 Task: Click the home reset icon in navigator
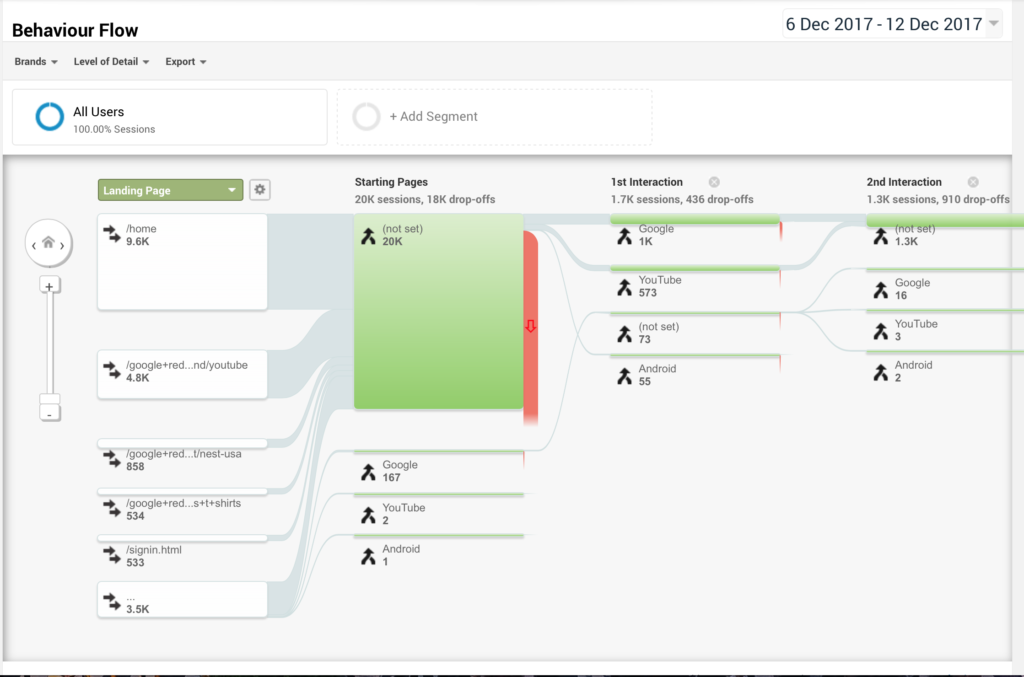coord(48,243)
